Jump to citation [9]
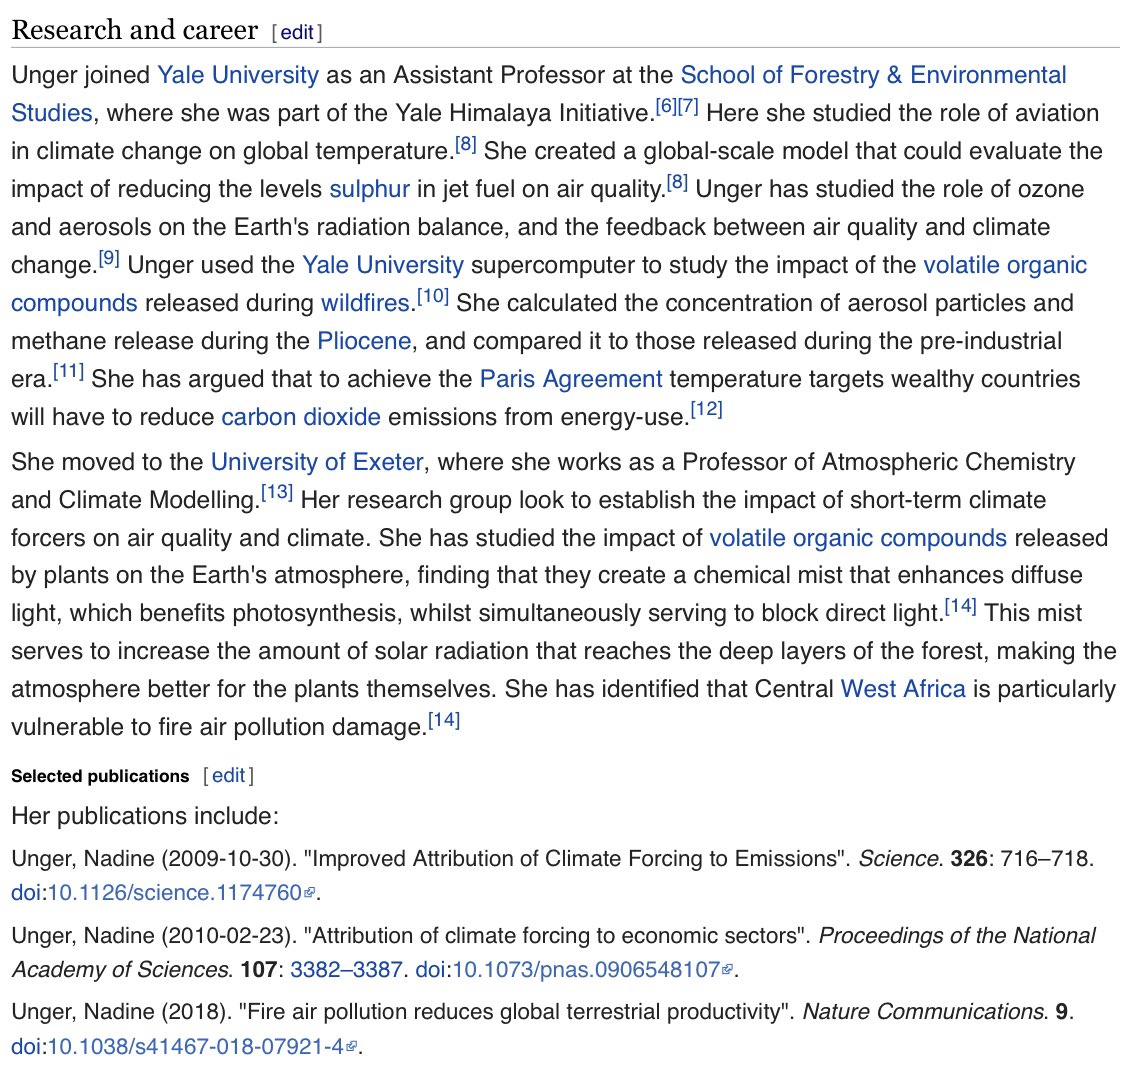1125x1071 pixels. click(x=108, y=258)
